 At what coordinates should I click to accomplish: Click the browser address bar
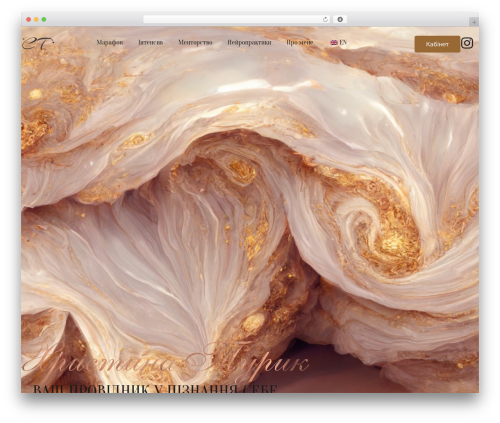pyautogui.click(x=233, y=20)
